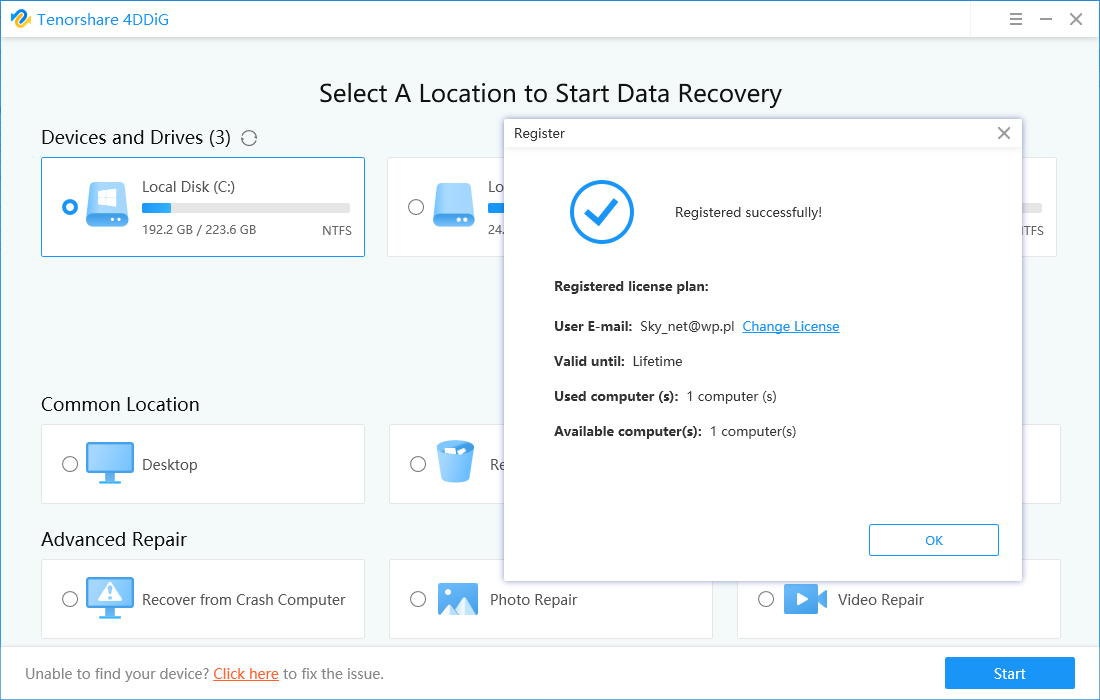Click the Start button

(x=1010, y=673)
